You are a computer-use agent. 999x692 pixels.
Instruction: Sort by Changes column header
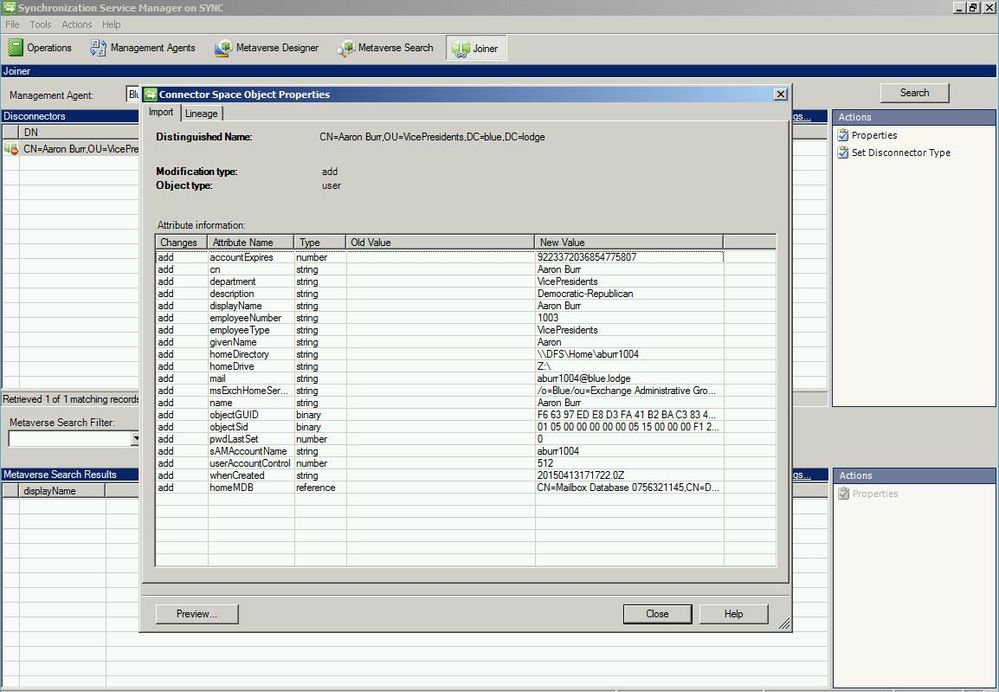pyautogui.click(x=182, y=242)
